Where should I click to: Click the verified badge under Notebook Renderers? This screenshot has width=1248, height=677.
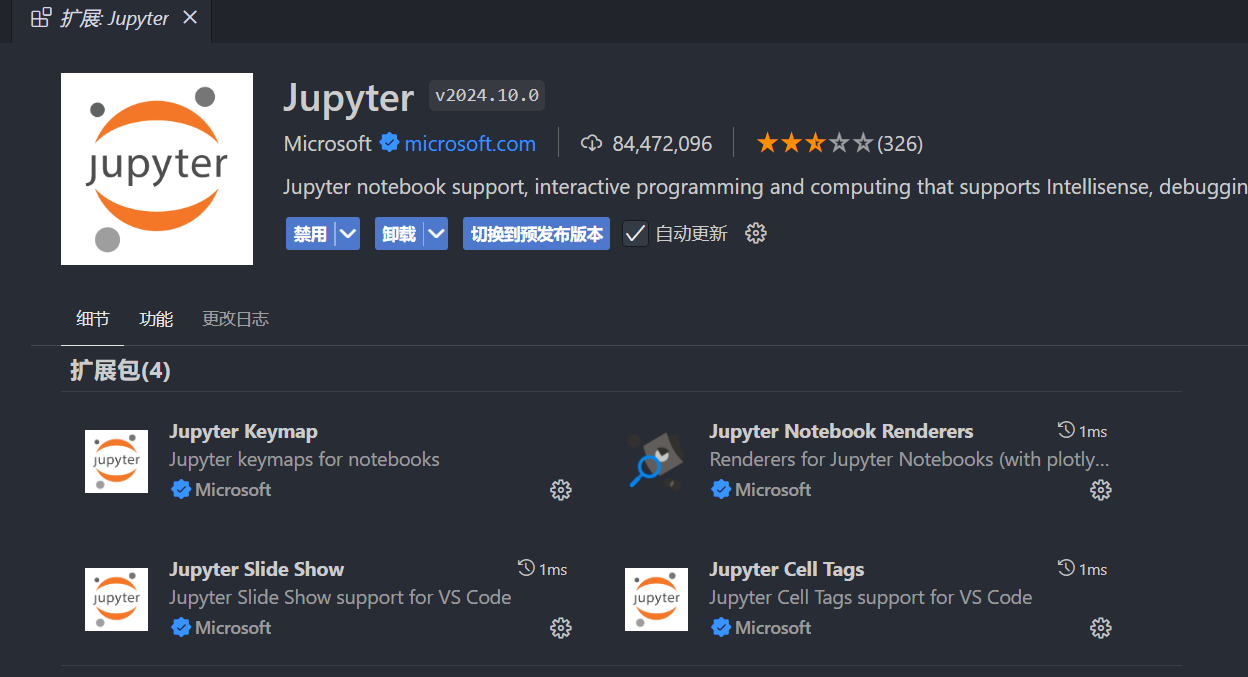click(x=721, y=489)
